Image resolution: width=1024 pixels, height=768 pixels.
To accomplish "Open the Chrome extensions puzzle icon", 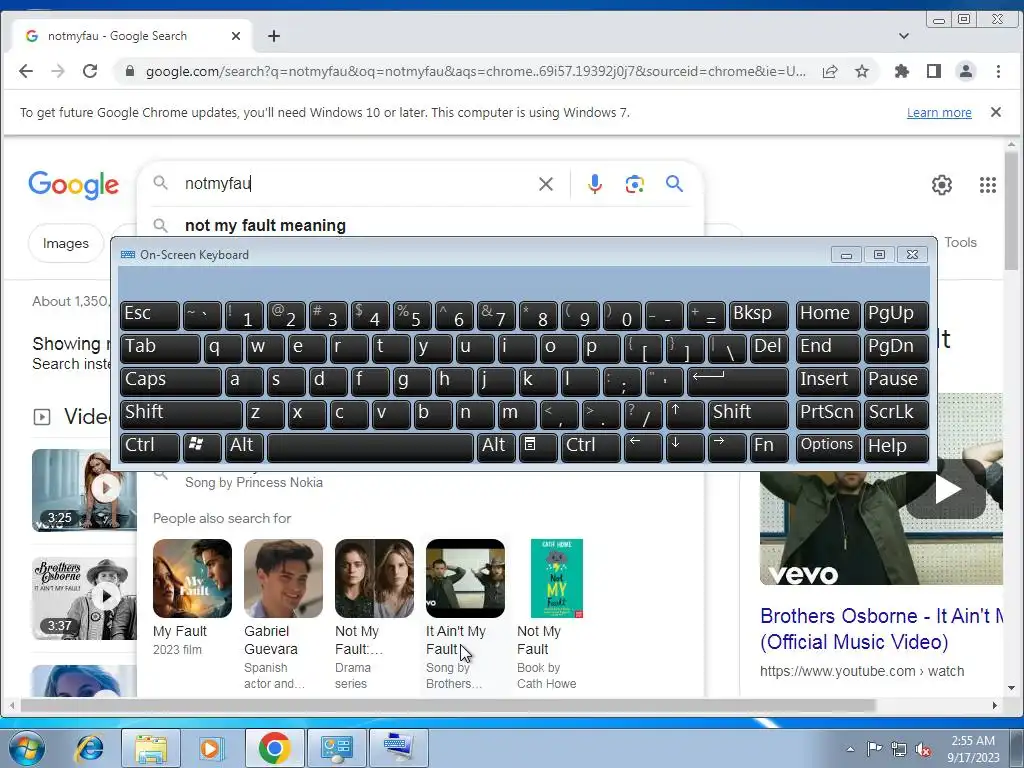I will tap(902, 71).
